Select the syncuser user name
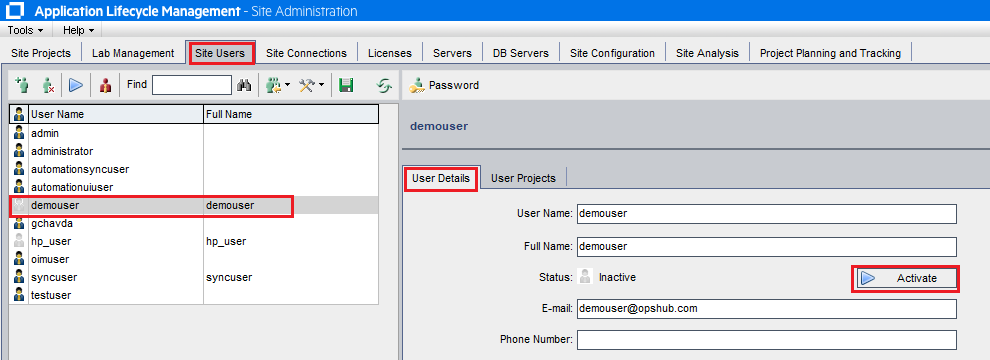Screen dimensions: 990x360 54,277
